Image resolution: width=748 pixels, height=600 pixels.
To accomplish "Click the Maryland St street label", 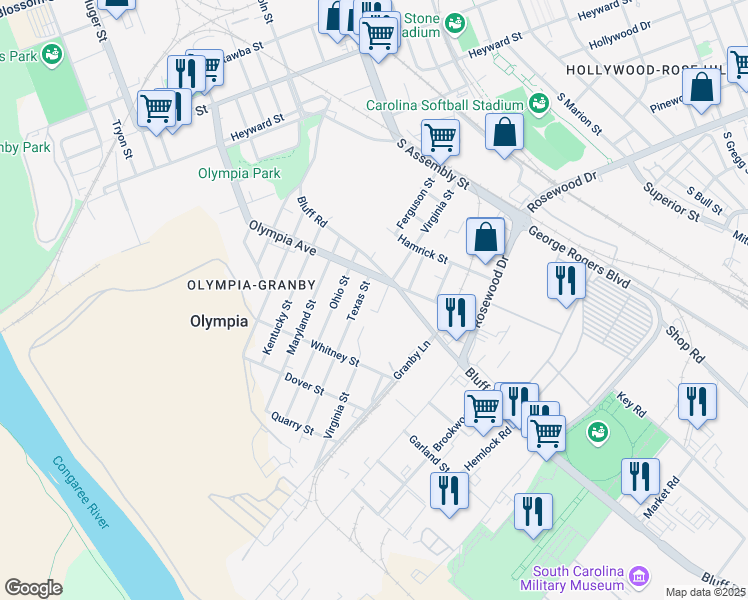I will pos(301,327).
